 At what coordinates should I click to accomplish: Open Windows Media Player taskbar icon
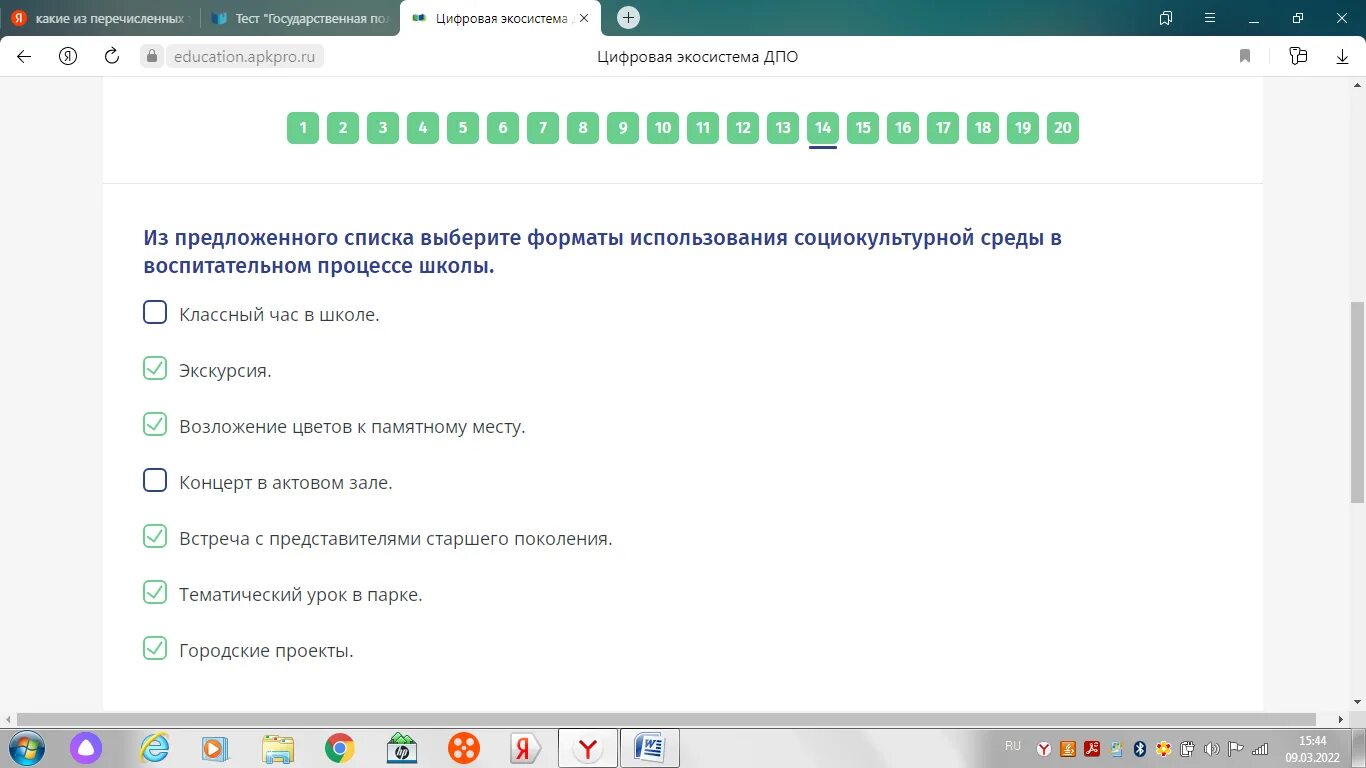(x=215, y=748)
